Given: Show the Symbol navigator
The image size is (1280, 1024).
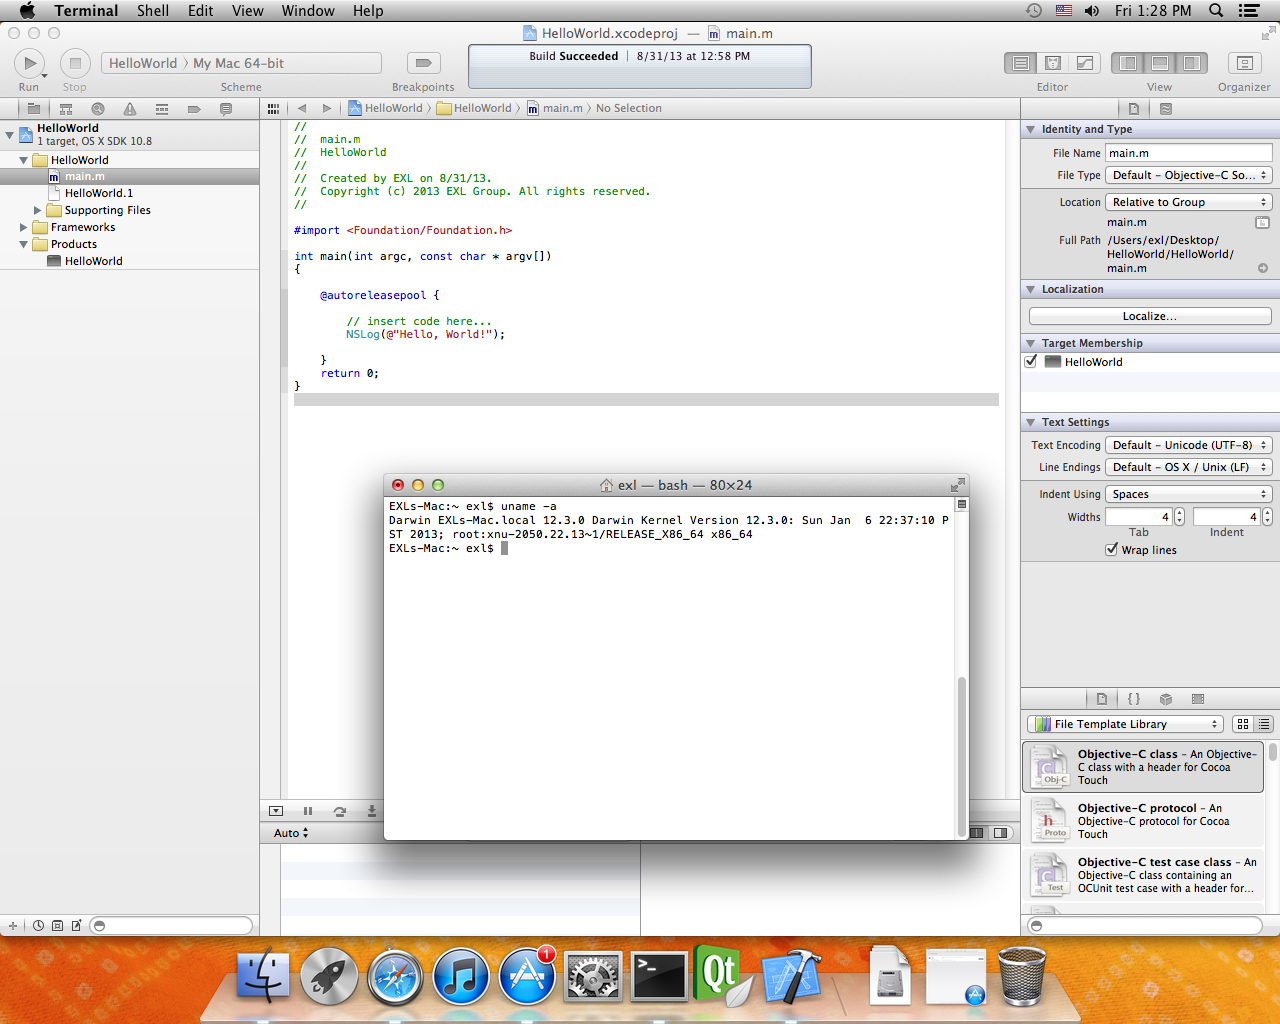Looking at the screenshot, I should click(66, 109).
